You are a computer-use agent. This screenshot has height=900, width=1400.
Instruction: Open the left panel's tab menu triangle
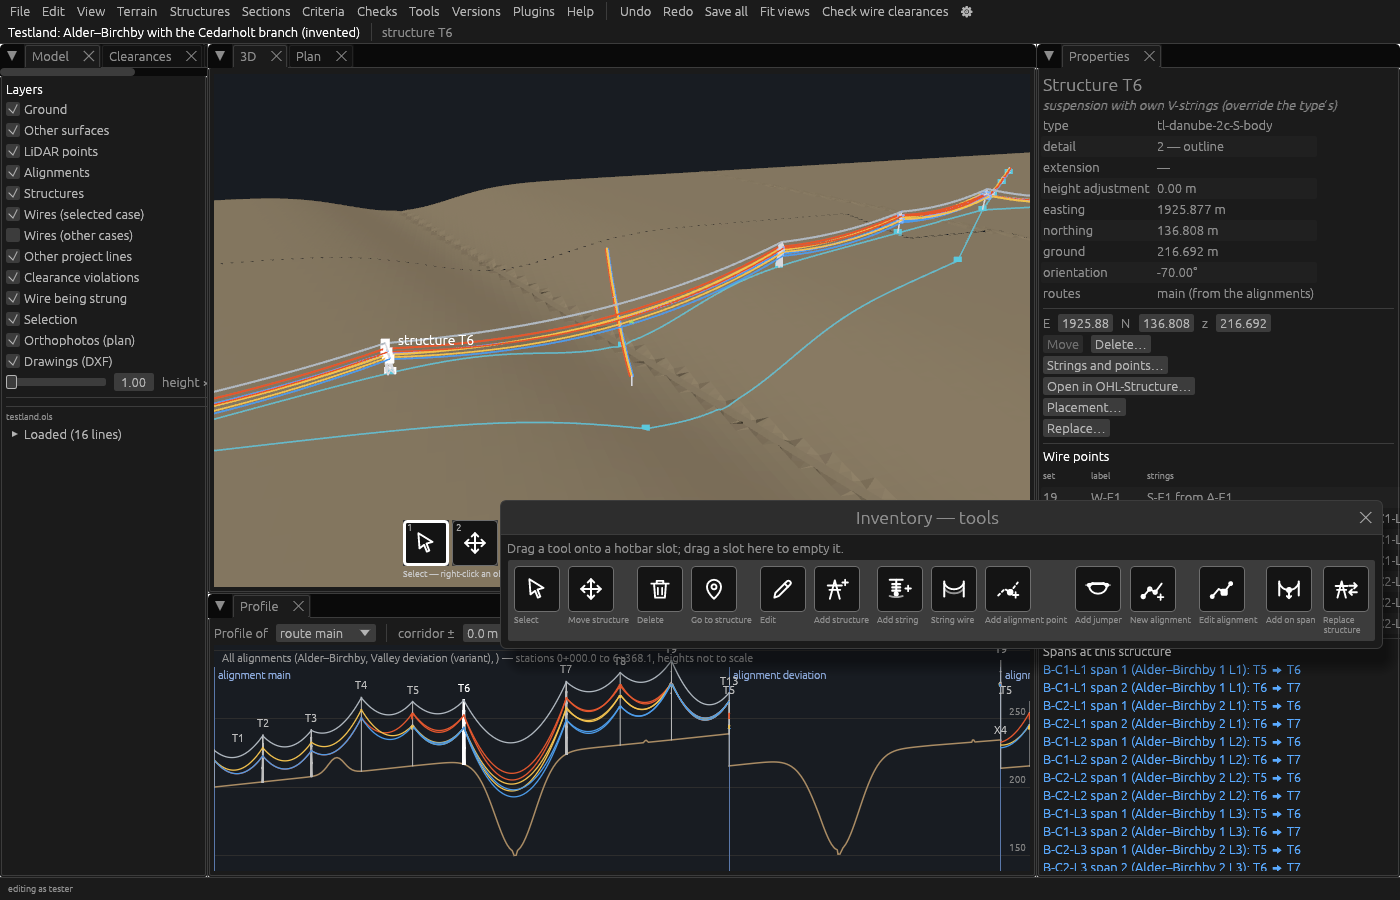click(12, 56)
